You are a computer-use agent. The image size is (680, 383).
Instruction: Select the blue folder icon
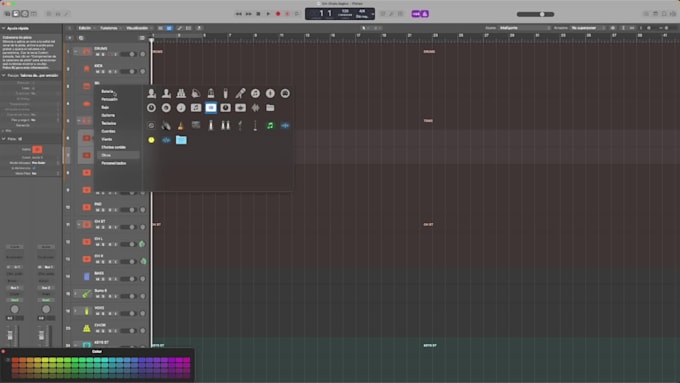click(181, 140)
